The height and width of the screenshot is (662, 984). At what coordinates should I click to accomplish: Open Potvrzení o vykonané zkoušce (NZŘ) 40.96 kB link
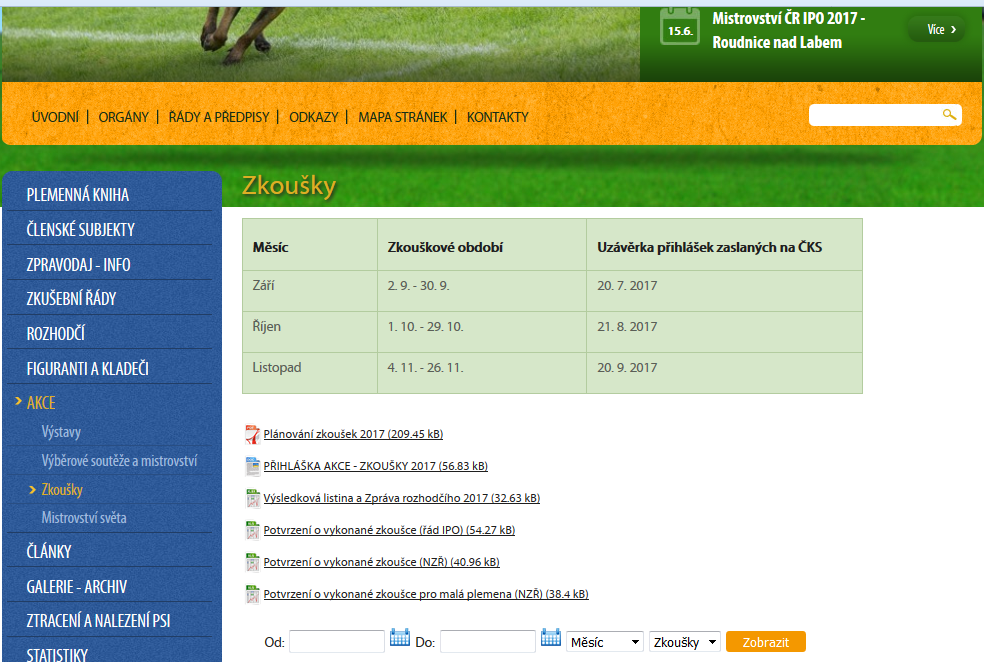click(382, 562)
